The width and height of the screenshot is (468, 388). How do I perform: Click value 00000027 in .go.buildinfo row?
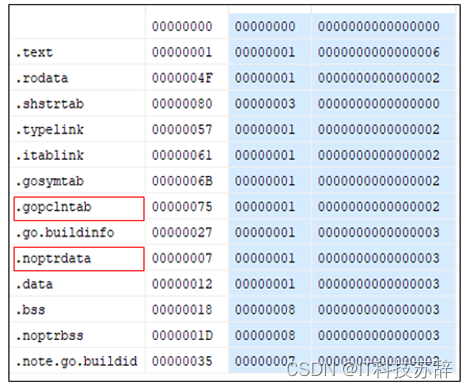[x=182, y=233]
